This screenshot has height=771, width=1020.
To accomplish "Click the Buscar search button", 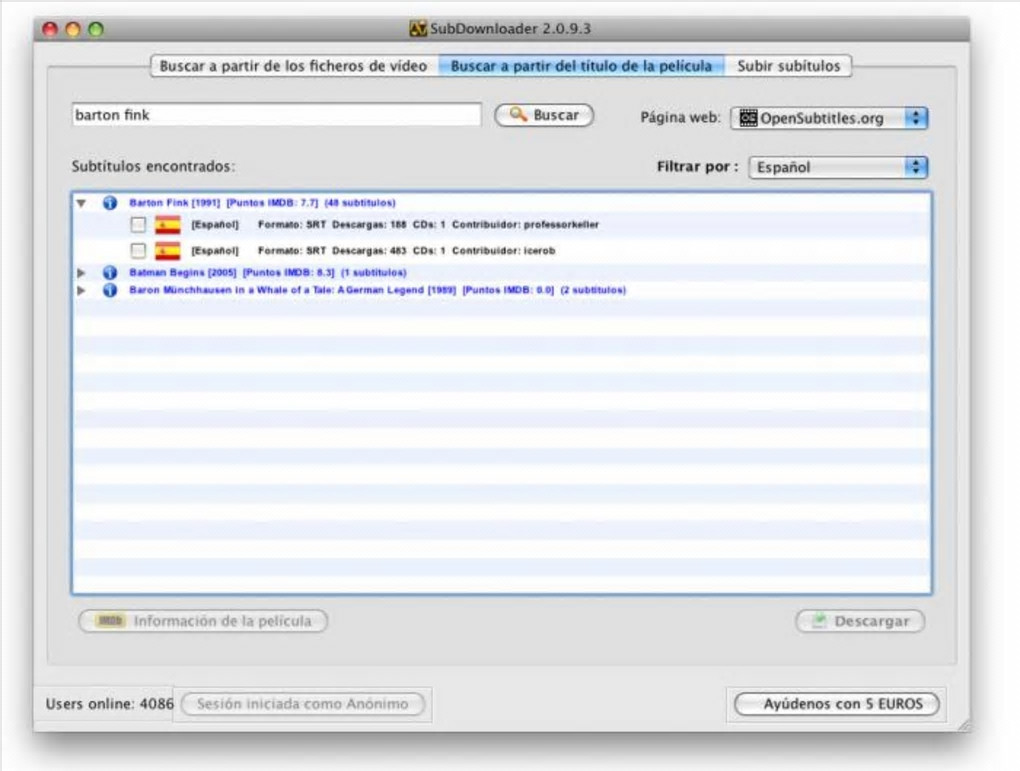I will point(544,115).
